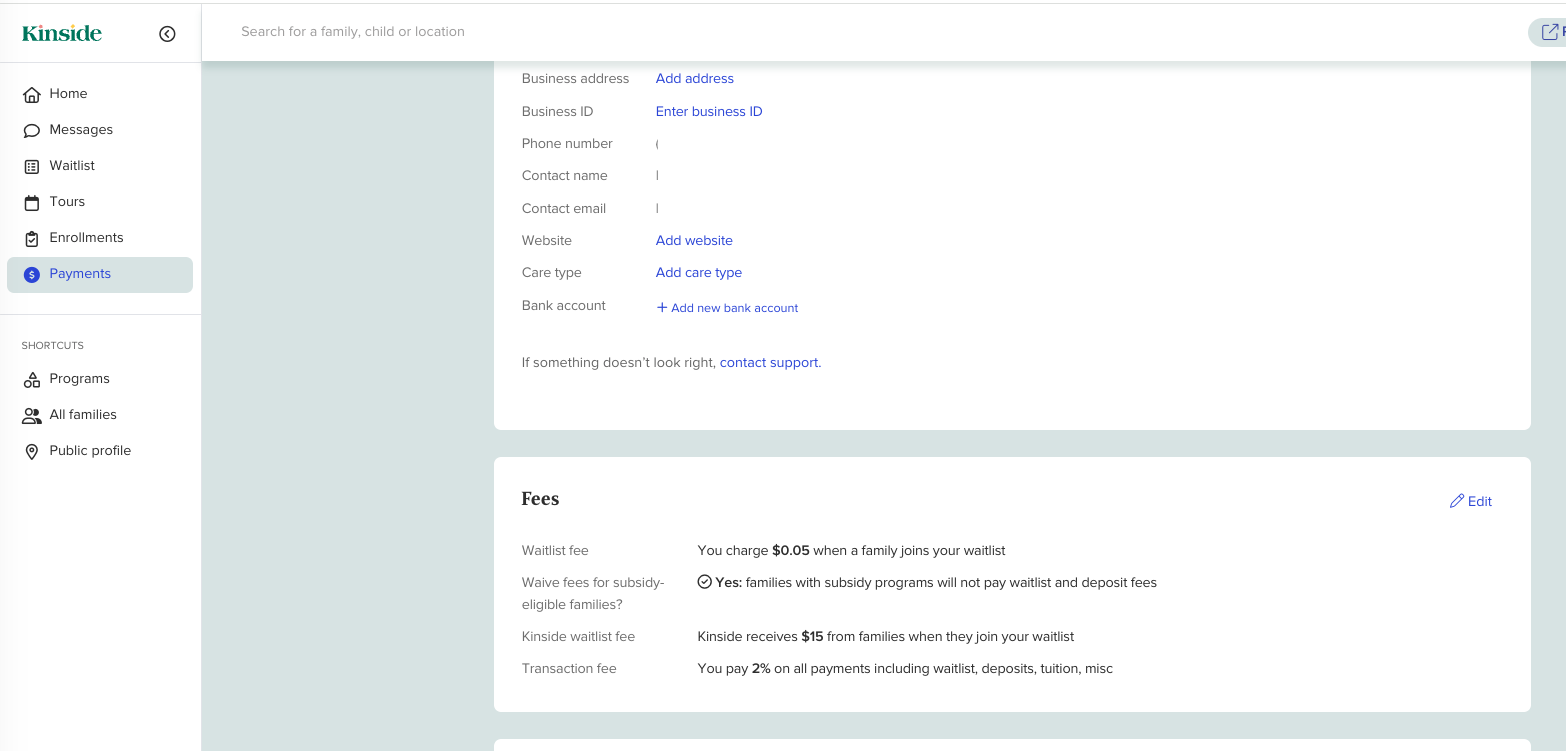Click Enter business ID
Viewport: 1566px width, 751px height.
tap(709, 111)
